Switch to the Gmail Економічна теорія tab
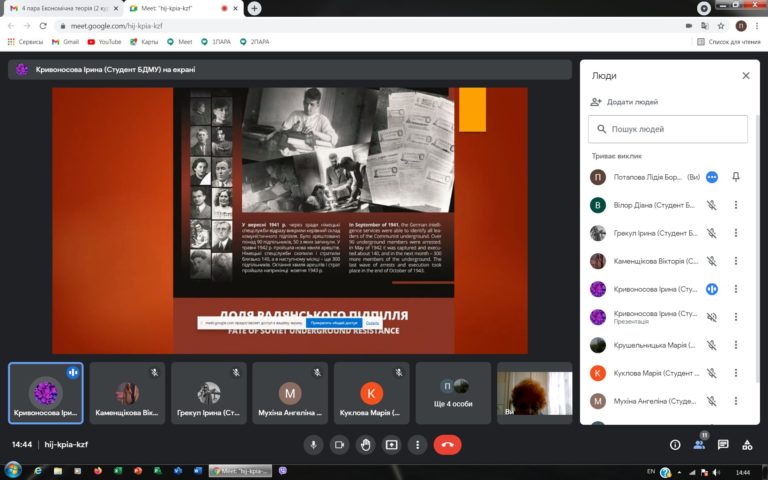Image resolution: width=768 pixels, height=480 pixels. 64,8
